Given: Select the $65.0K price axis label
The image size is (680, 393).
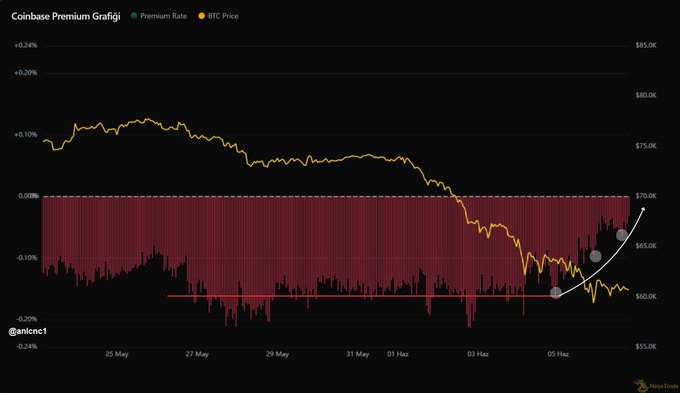Looking at the screenshot, I should click(x=646, y=246).
